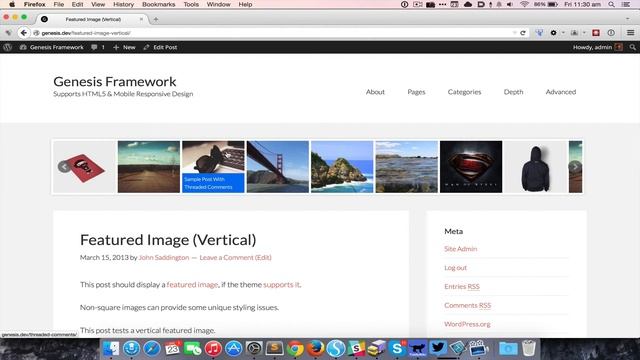Viewport: 640px width, 360px height.
Task: Open the Tools menu
Action: coord(191,4)
